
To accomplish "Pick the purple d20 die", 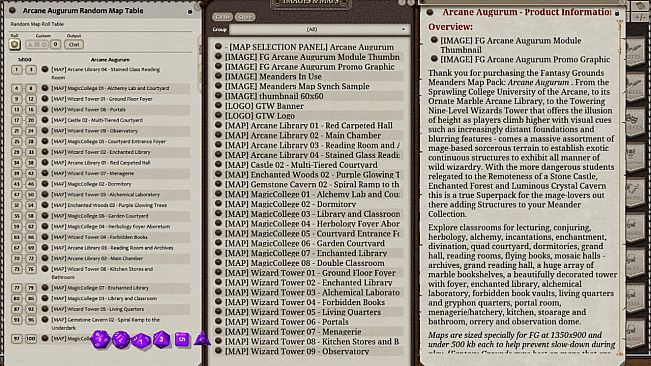I will point(100,339).
